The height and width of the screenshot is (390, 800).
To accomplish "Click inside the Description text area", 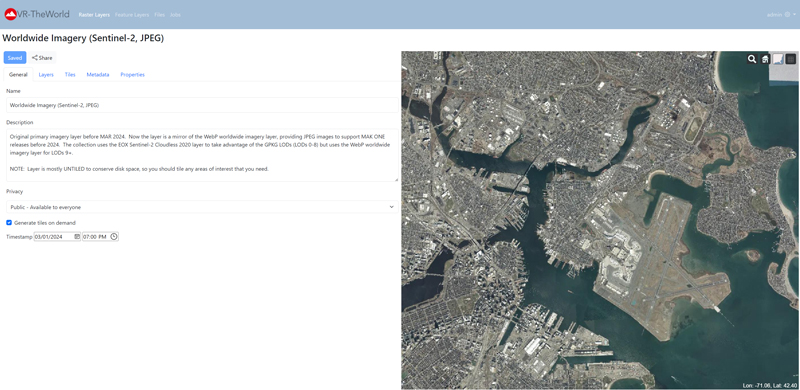I will tap(202, 155).
